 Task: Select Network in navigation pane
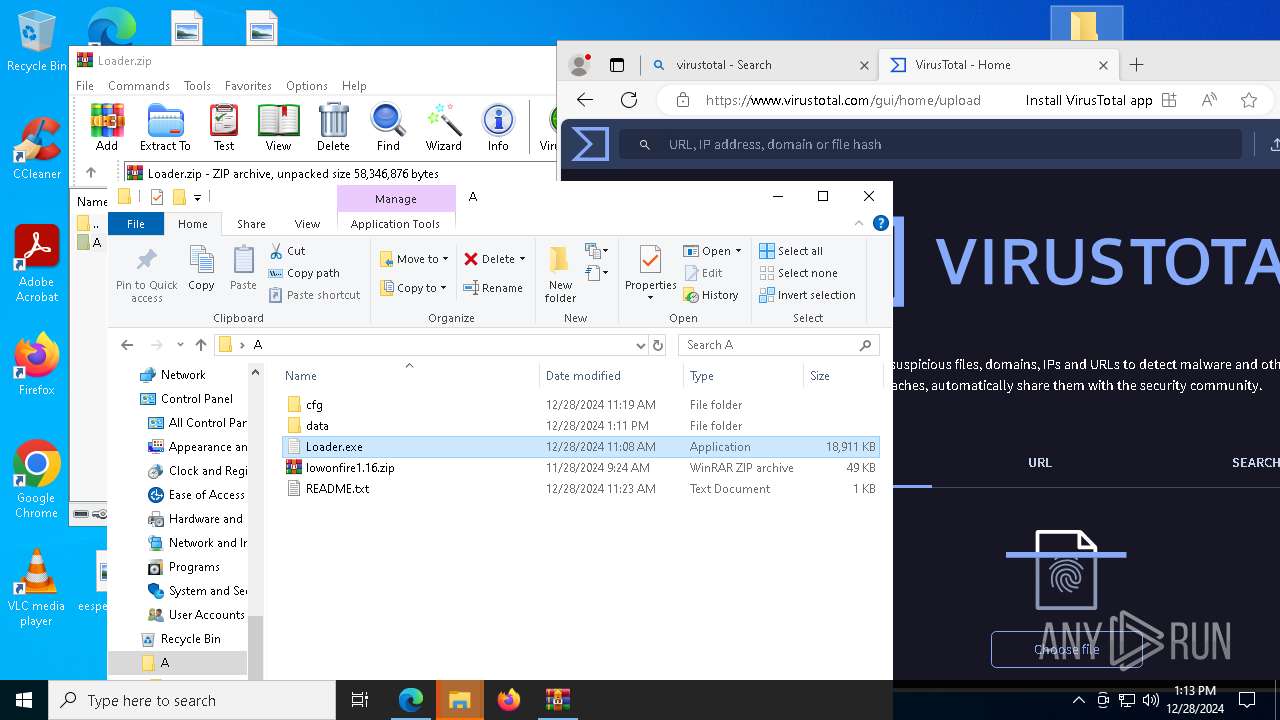pos(183,375)
